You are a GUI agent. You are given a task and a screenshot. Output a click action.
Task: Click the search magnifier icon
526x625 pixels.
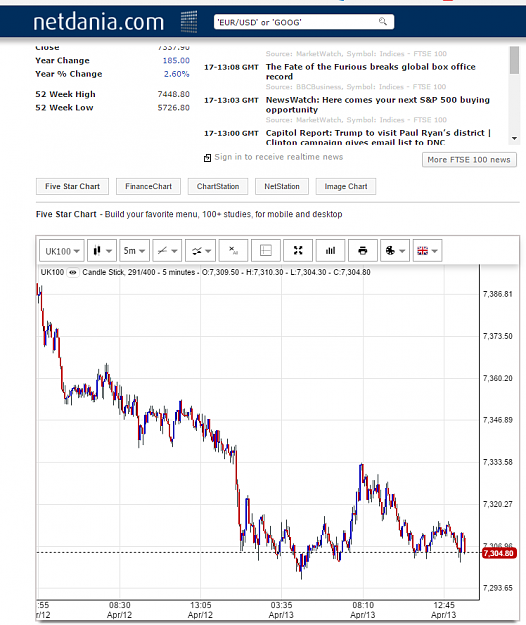[x=383, y=22]
